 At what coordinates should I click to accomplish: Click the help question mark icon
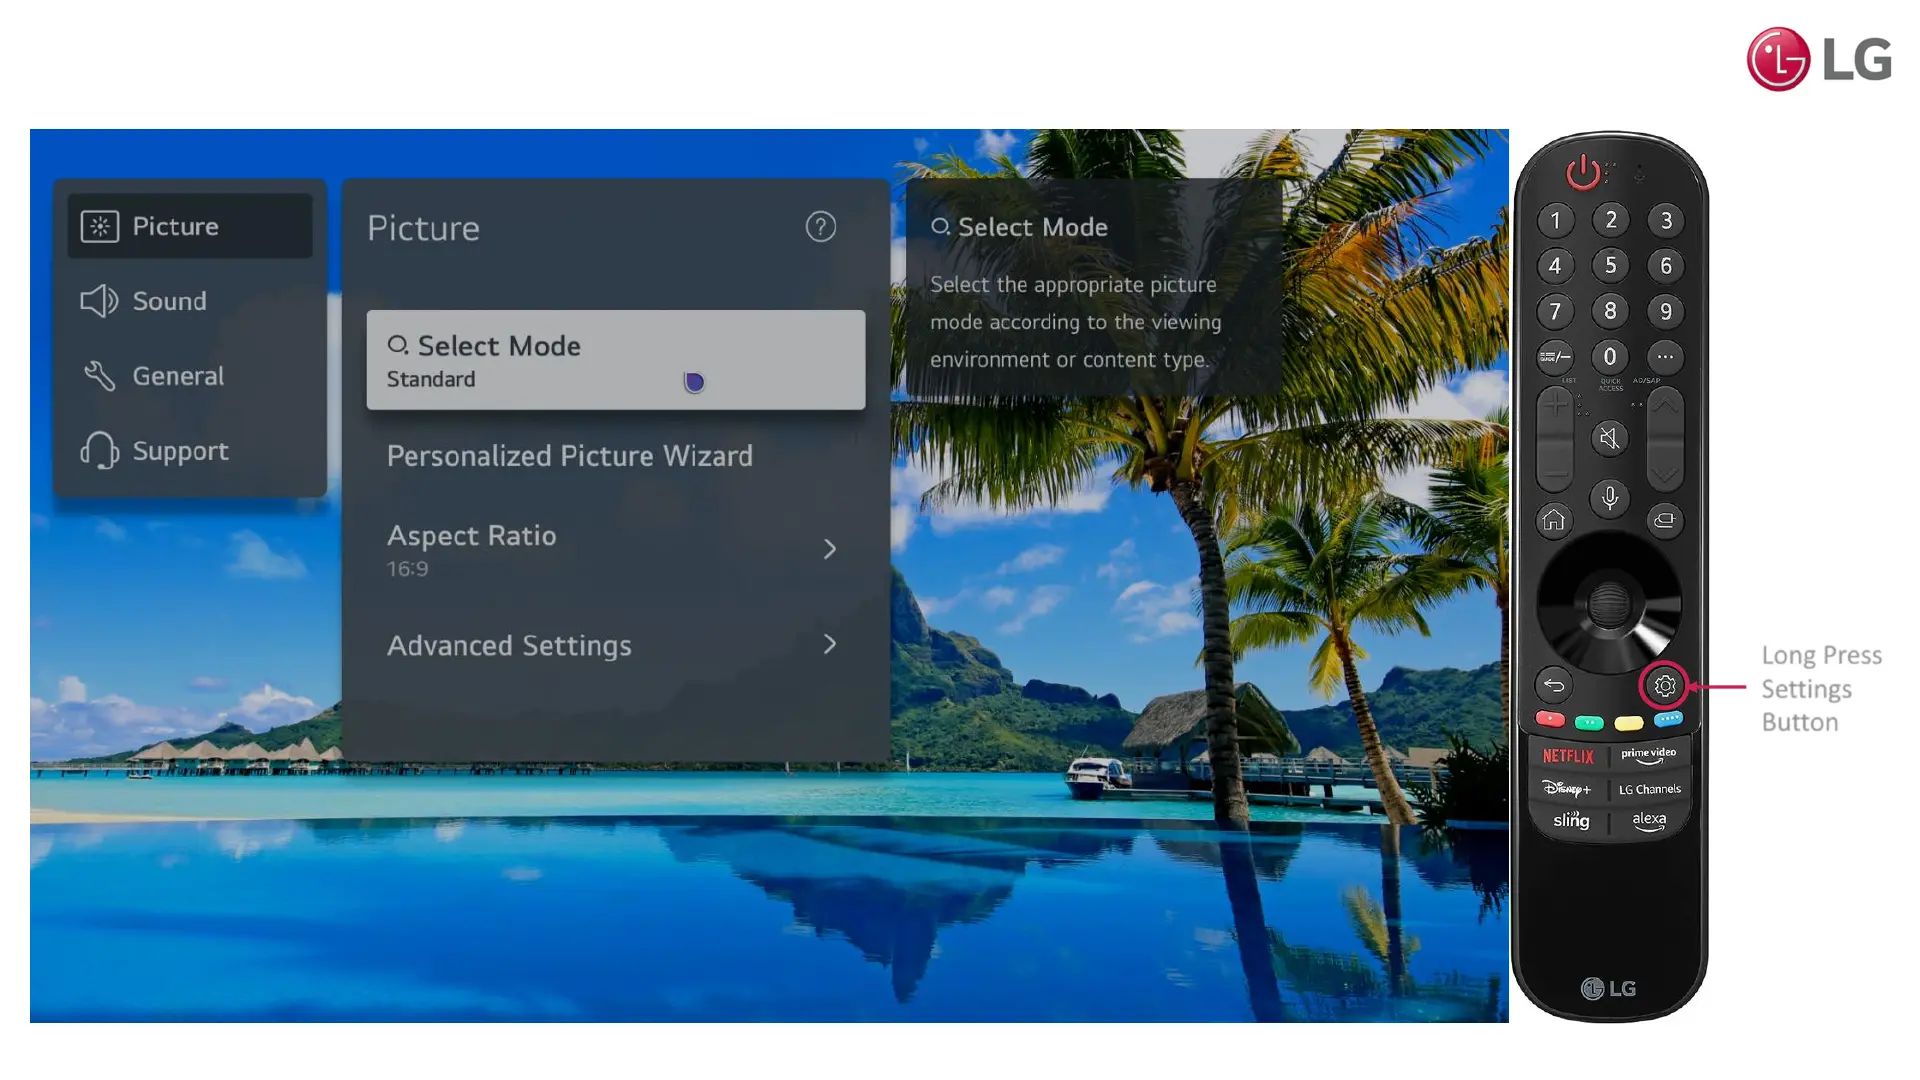click(x=820, y=227)
